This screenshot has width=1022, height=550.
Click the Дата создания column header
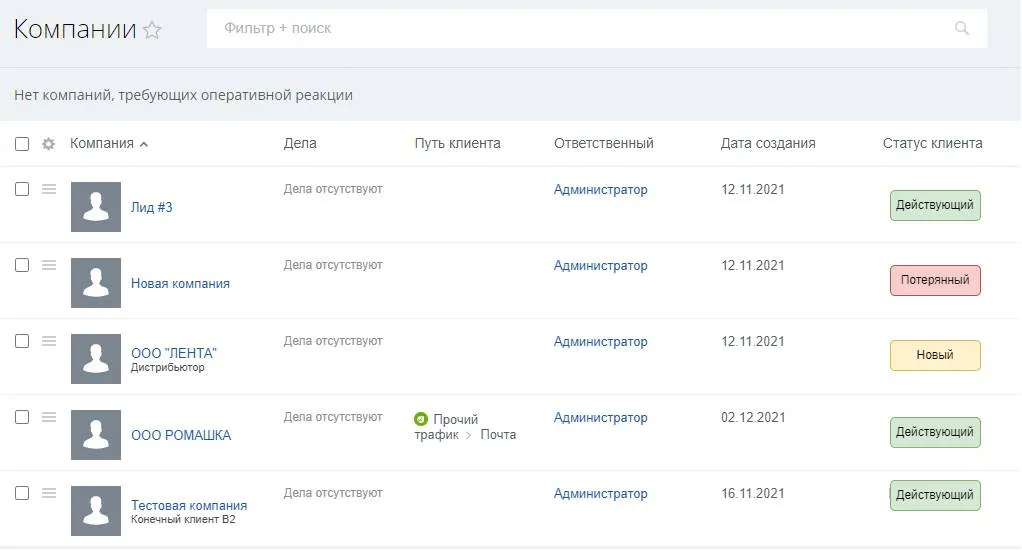click(x=767, y=143)
